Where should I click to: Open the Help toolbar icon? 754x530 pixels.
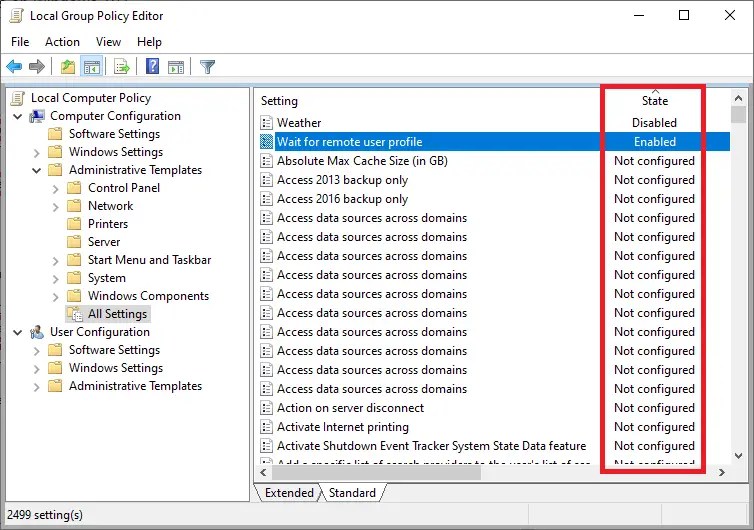[152, 66]
